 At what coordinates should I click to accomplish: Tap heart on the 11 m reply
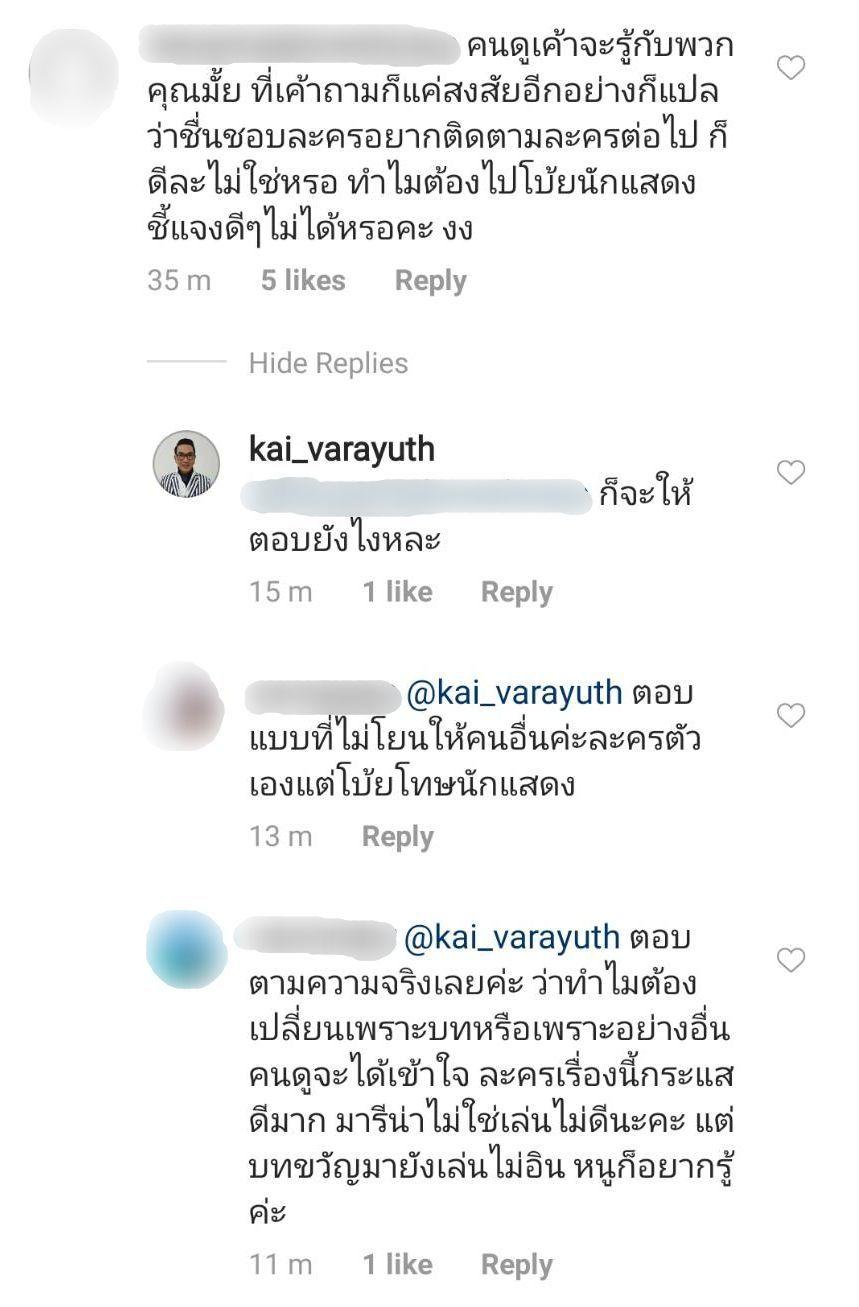coord(791,961)
